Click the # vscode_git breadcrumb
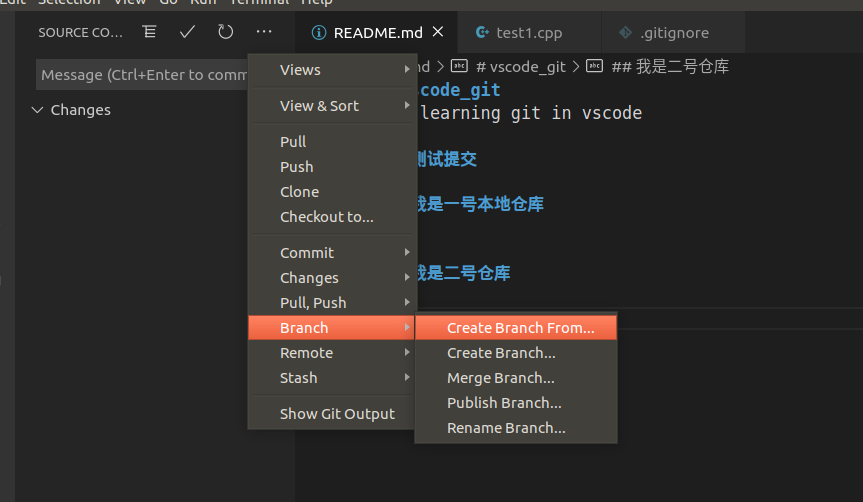The image size is (863, 502). (x=521, y=67)
